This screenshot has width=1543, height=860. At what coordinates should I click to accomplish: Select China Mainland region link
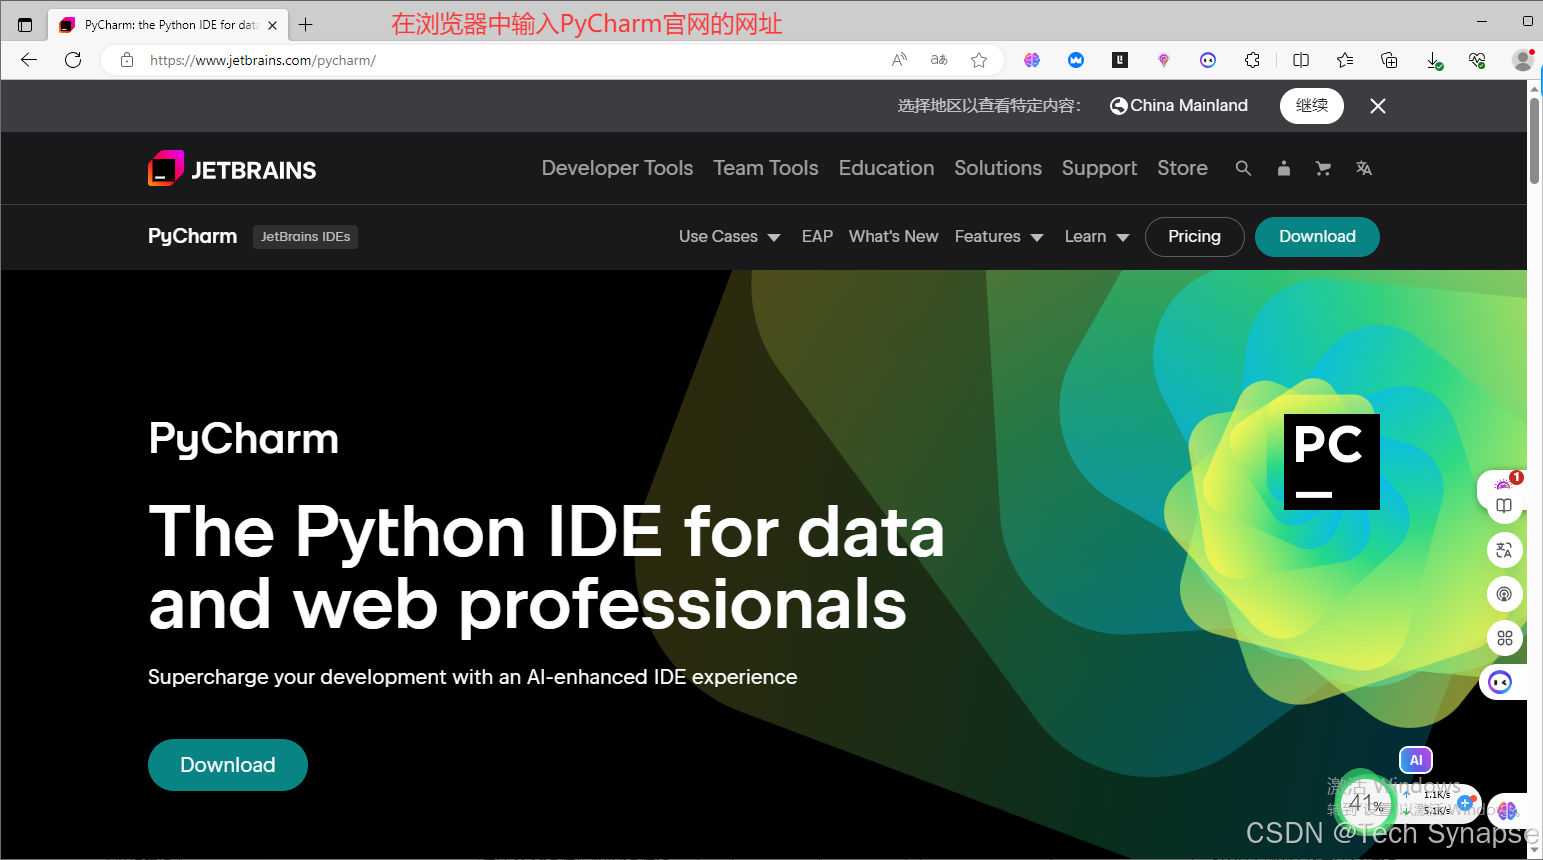(1179, 106)
